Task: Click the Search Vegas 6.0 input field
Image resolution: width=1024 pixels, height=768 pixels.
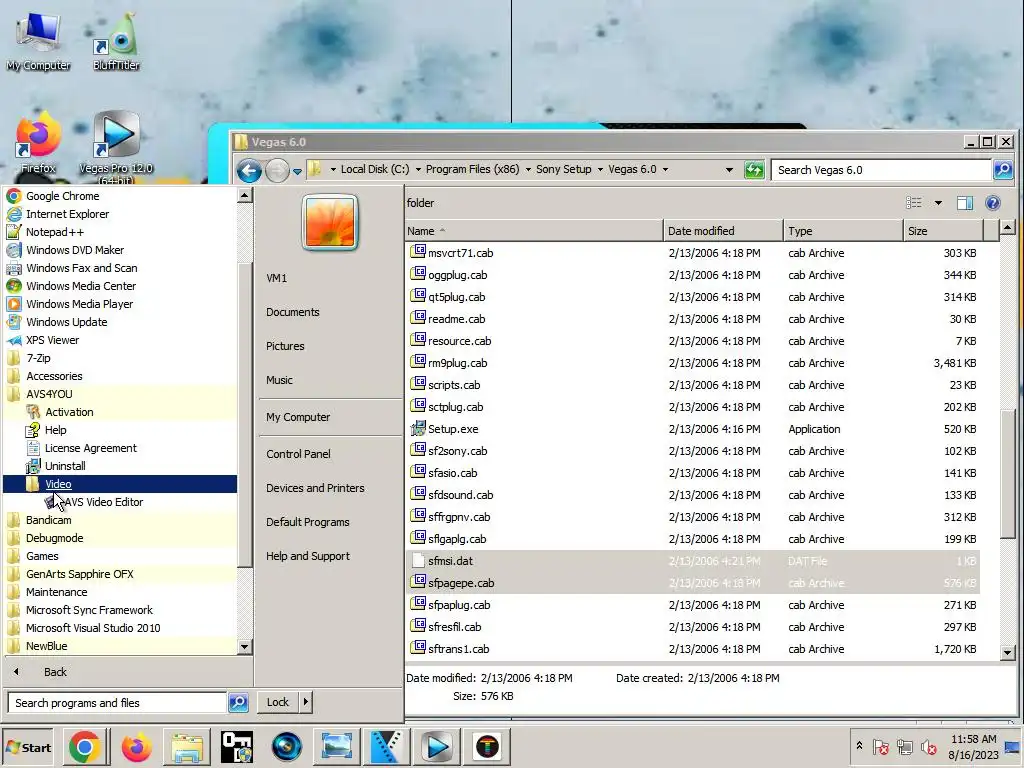Action: point(881,170)
